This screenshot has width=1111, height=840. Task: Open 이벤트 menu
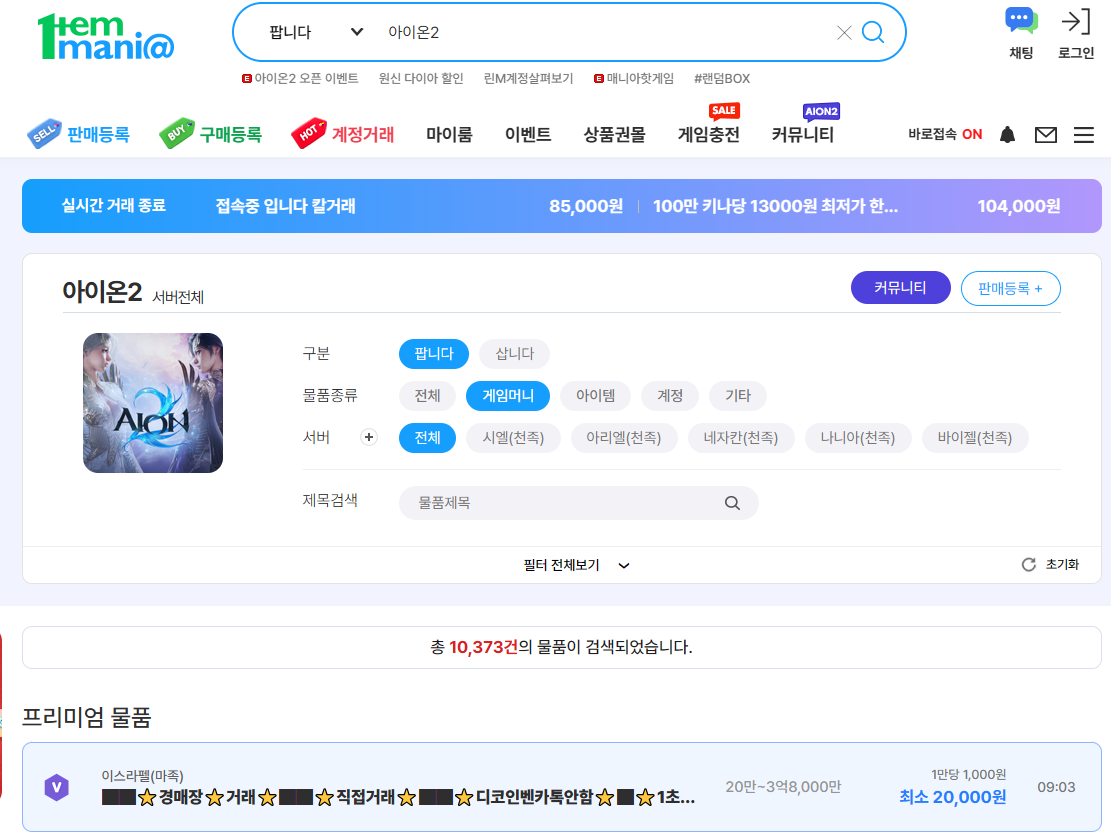(528, 134)
